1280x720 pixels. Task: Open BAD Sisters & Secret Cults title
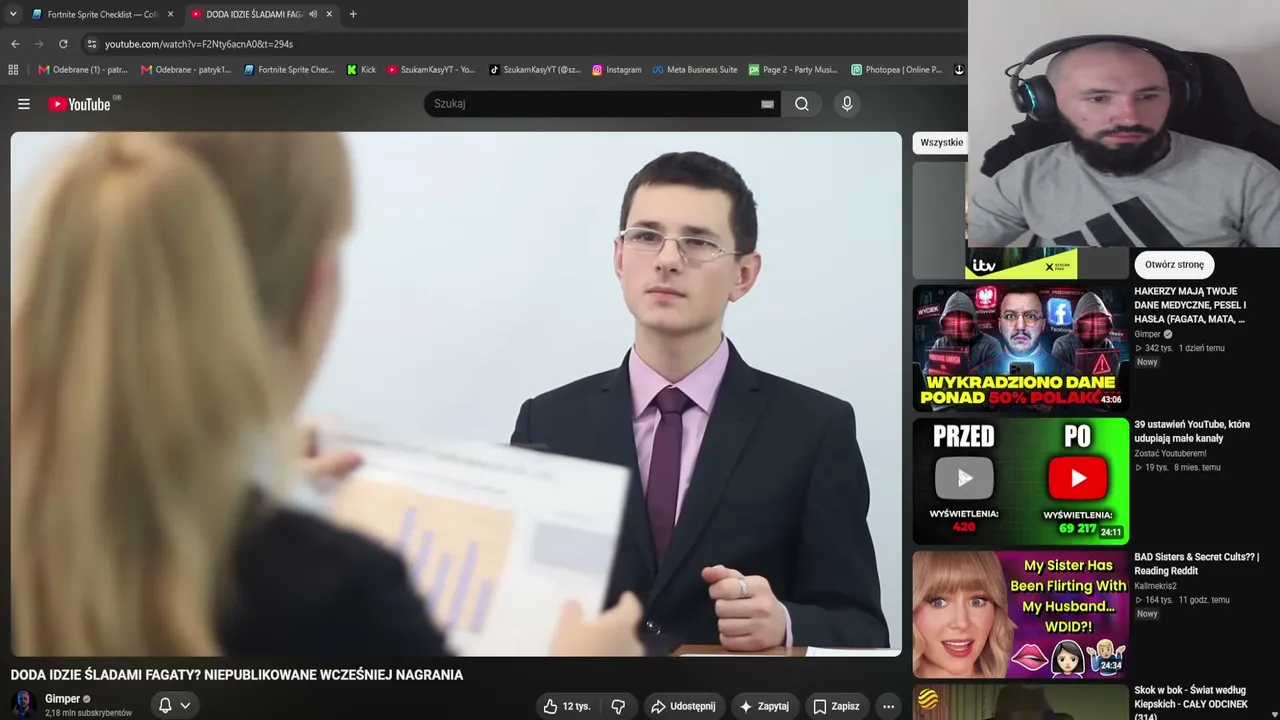pos(1196,564)
